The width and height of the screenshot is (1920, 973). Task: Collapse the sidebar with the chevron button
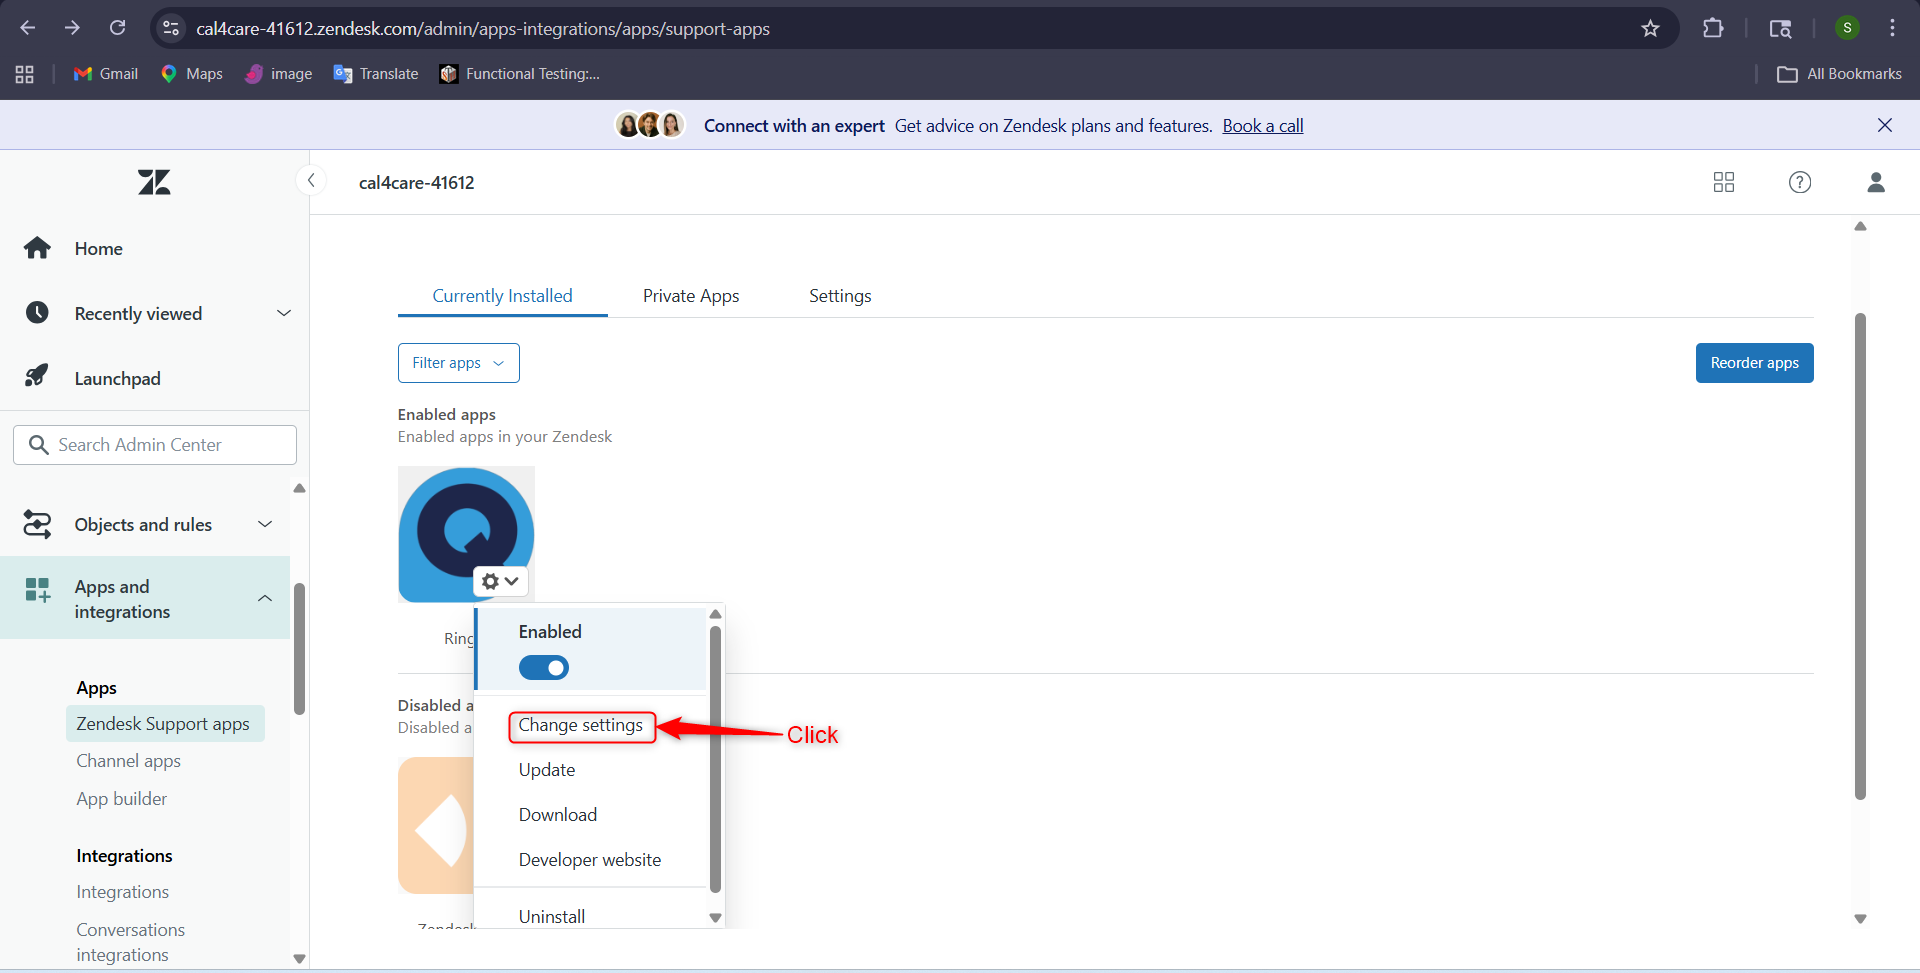311,180
